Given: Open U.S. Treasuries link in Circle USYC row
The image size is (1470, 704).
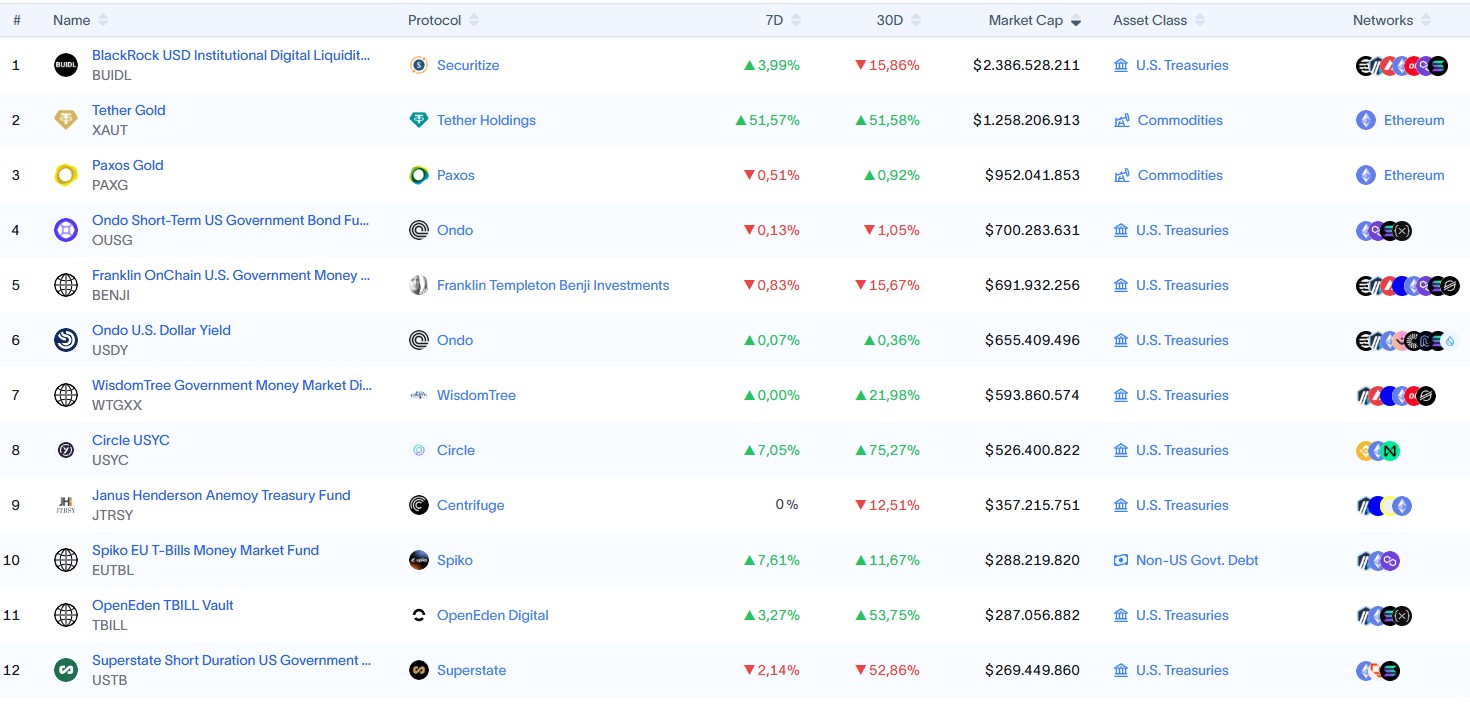Looking at the screenshot, I should click(x=1182, y=450).
